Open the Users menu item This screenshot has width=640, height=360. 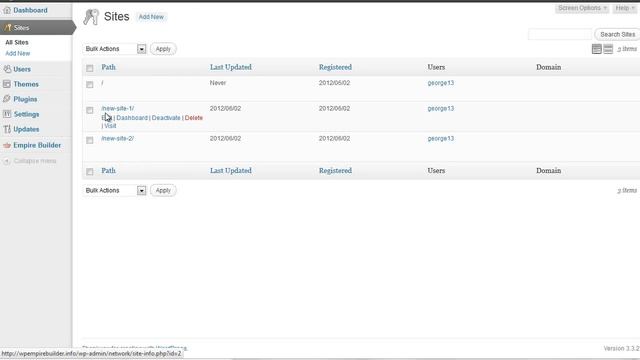tap(22, 69)
